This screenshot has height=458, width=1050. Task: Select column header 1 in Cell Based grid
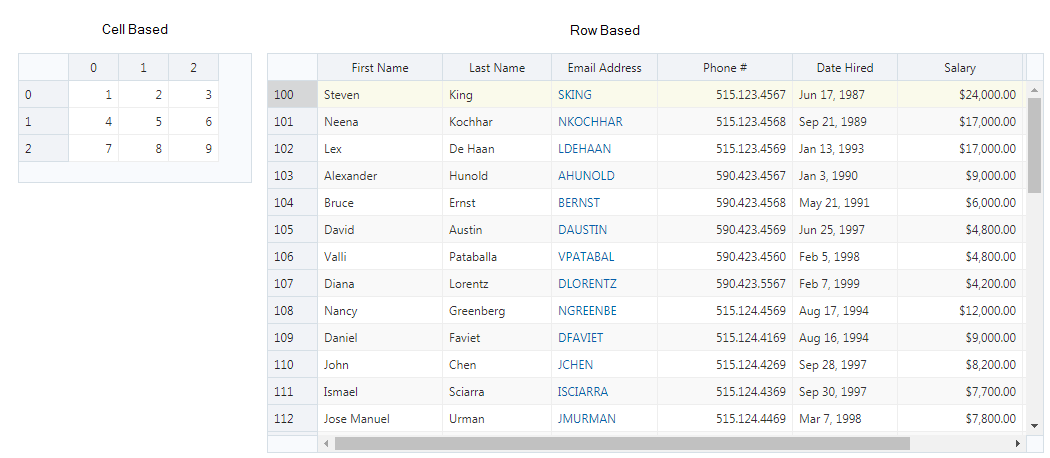[x=143, y=68]
